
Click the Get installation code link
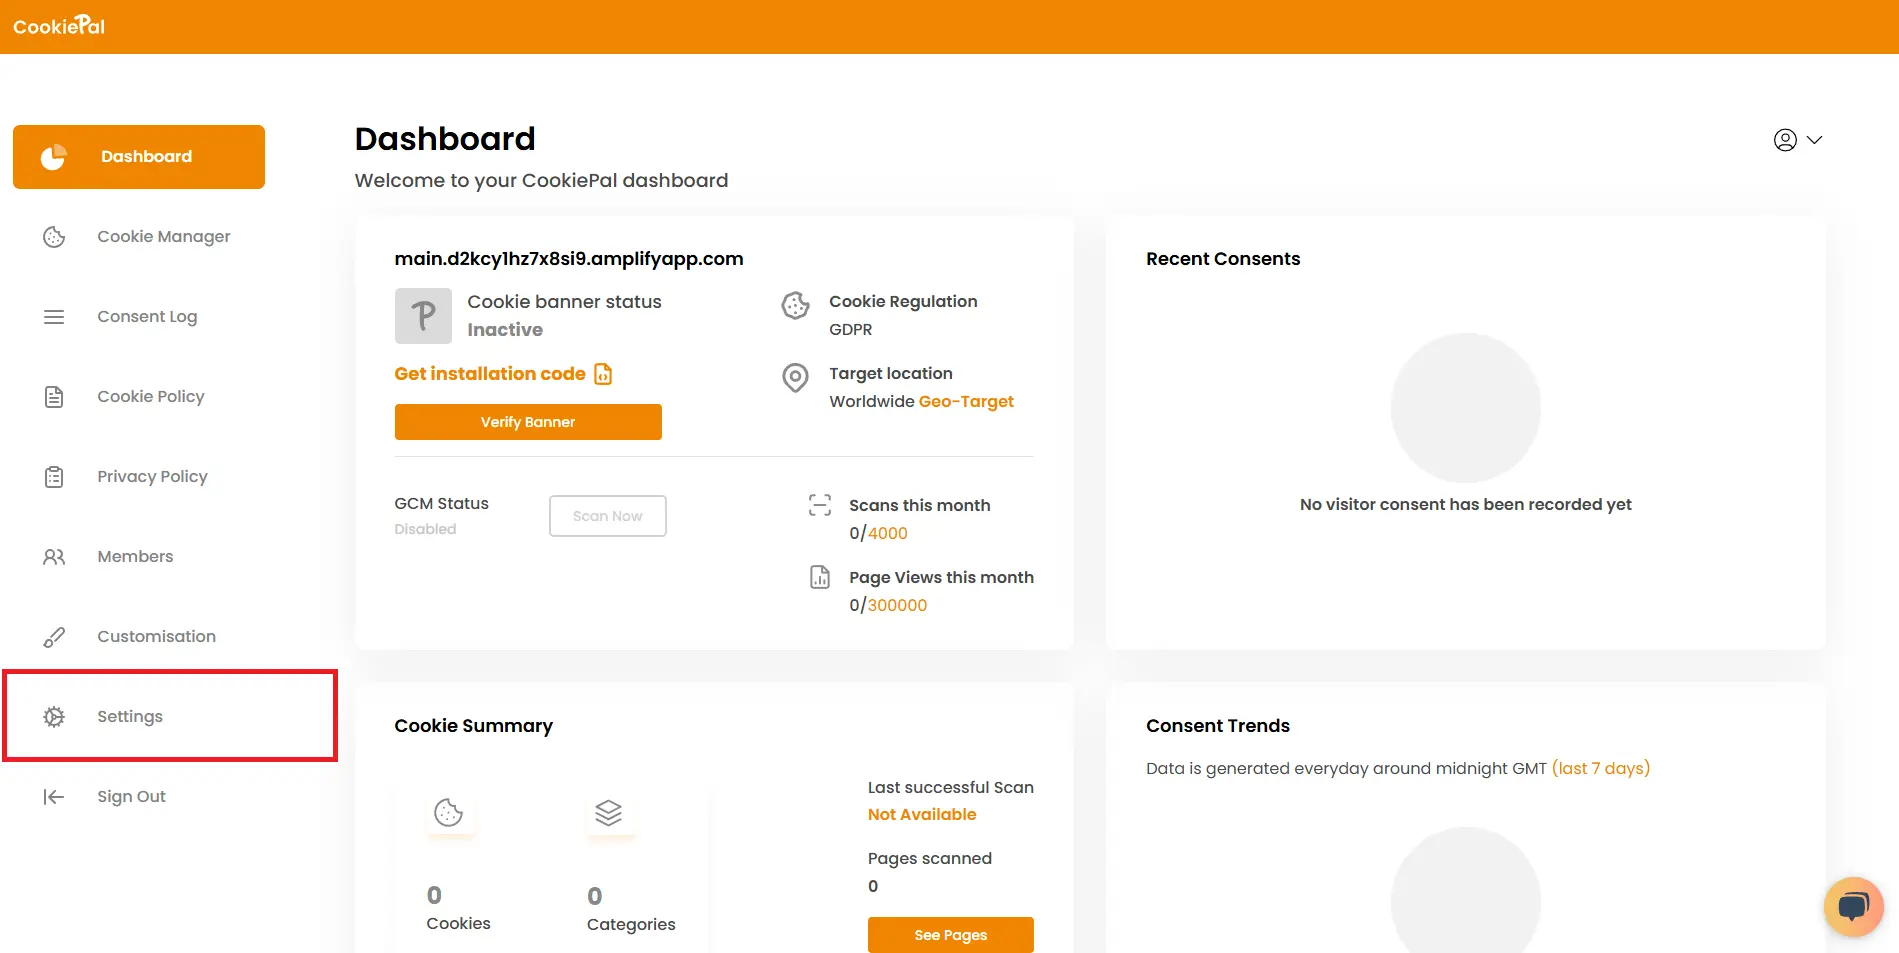coord(490,374)
